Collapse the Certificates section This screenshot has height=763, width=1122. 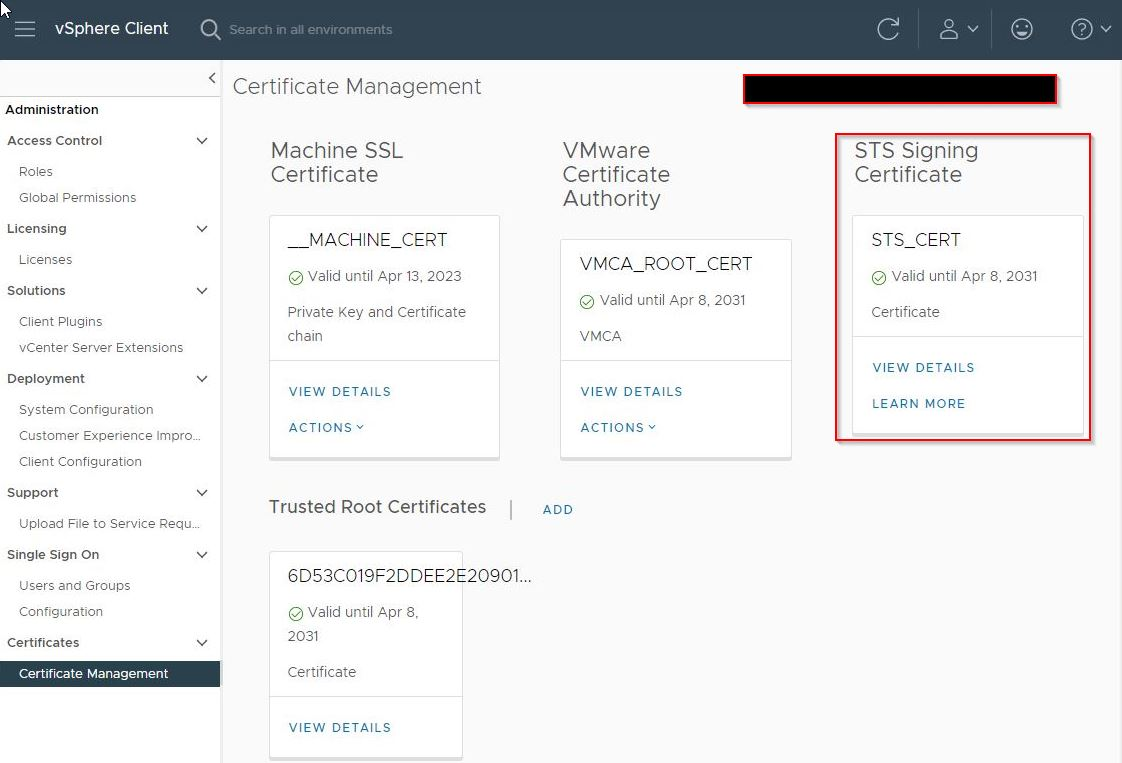[202, 643]
